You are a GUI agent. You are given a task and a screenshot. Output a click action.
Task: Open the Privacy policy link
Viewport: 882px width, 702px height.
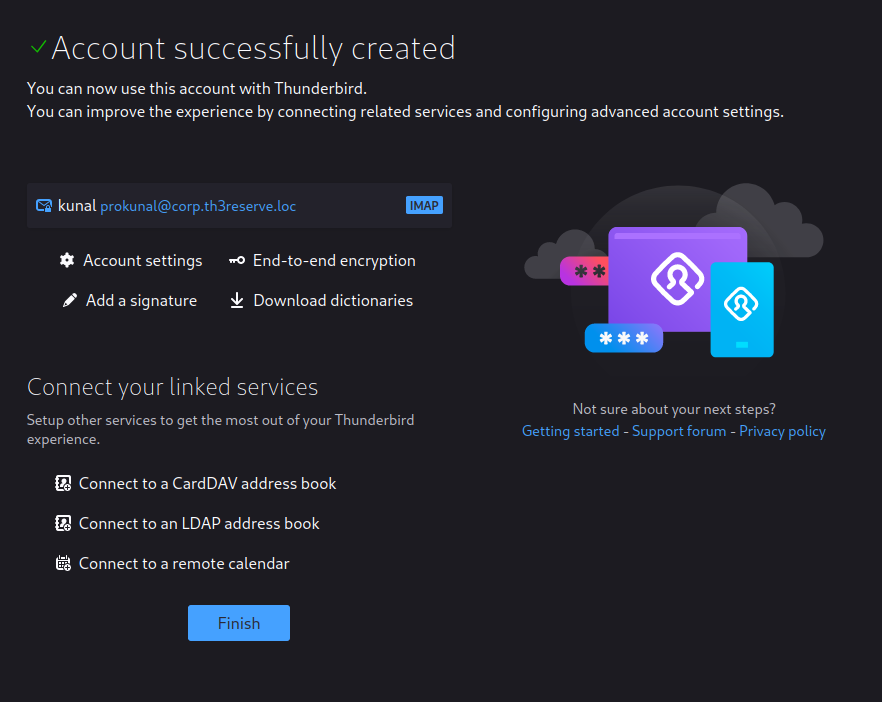782,431
